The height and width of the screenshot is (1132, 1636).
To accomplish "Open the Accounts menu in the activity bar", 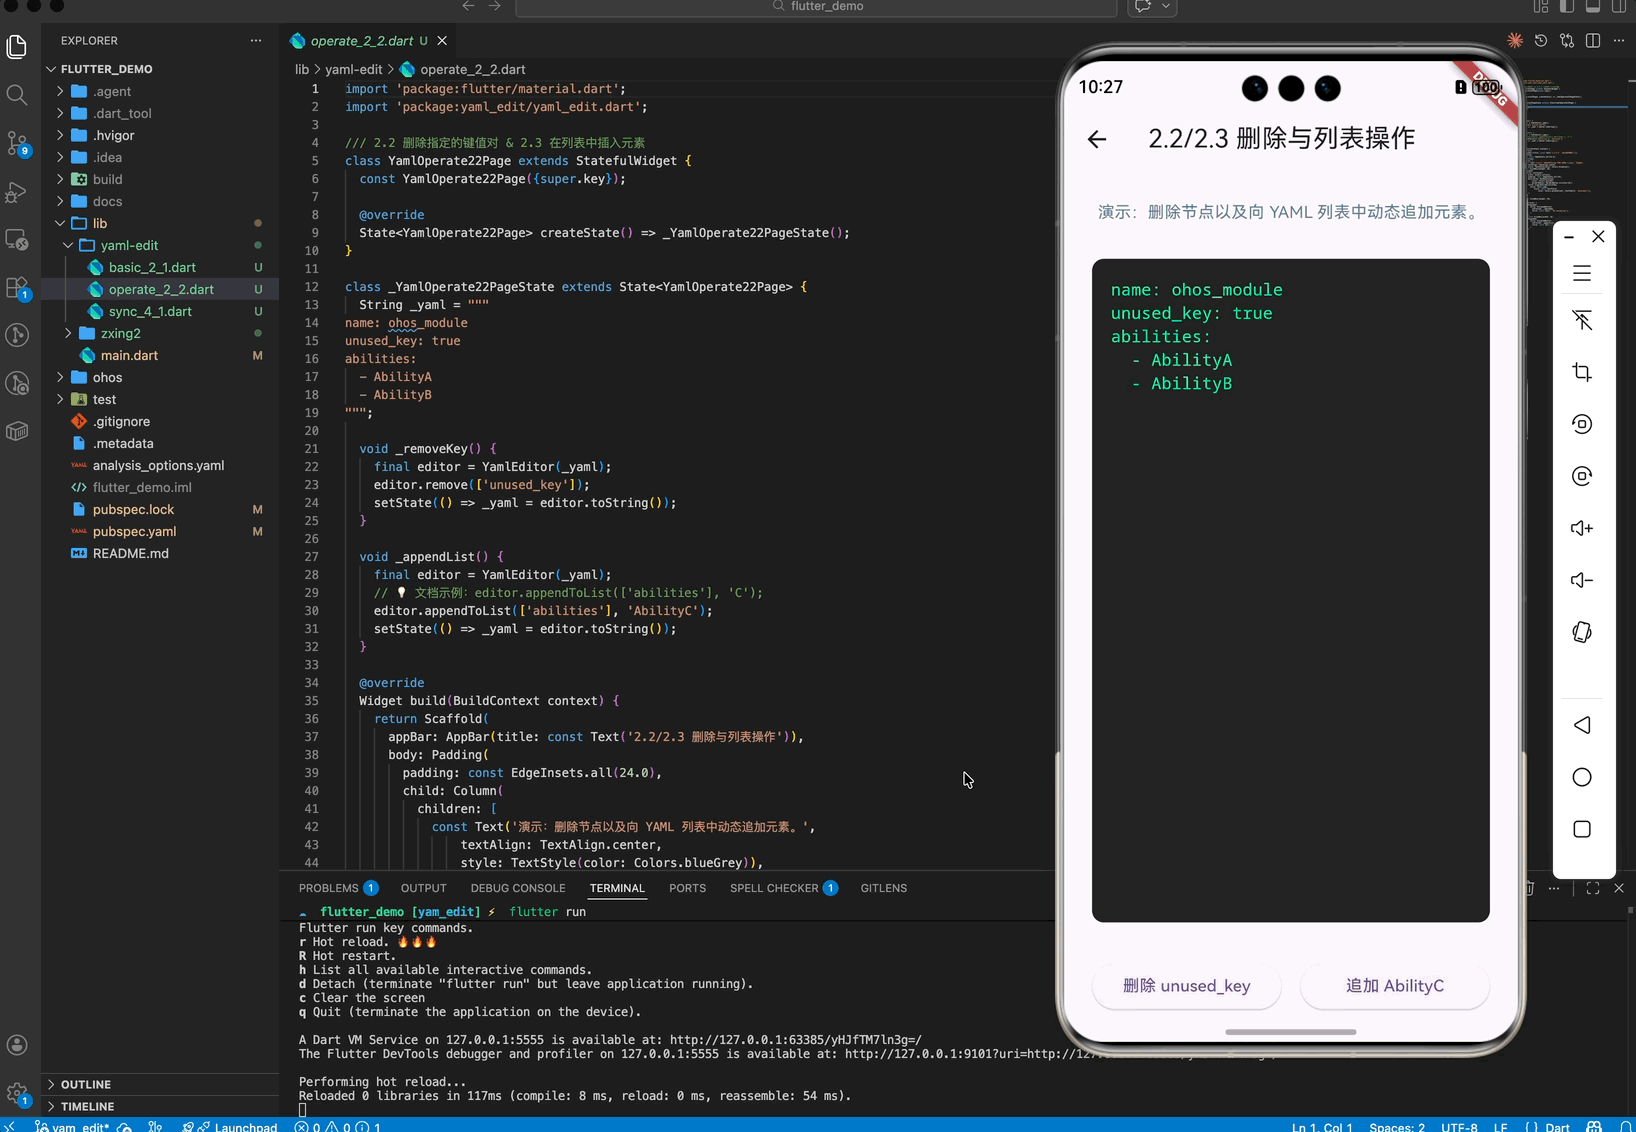I will tap(17, 1045).
